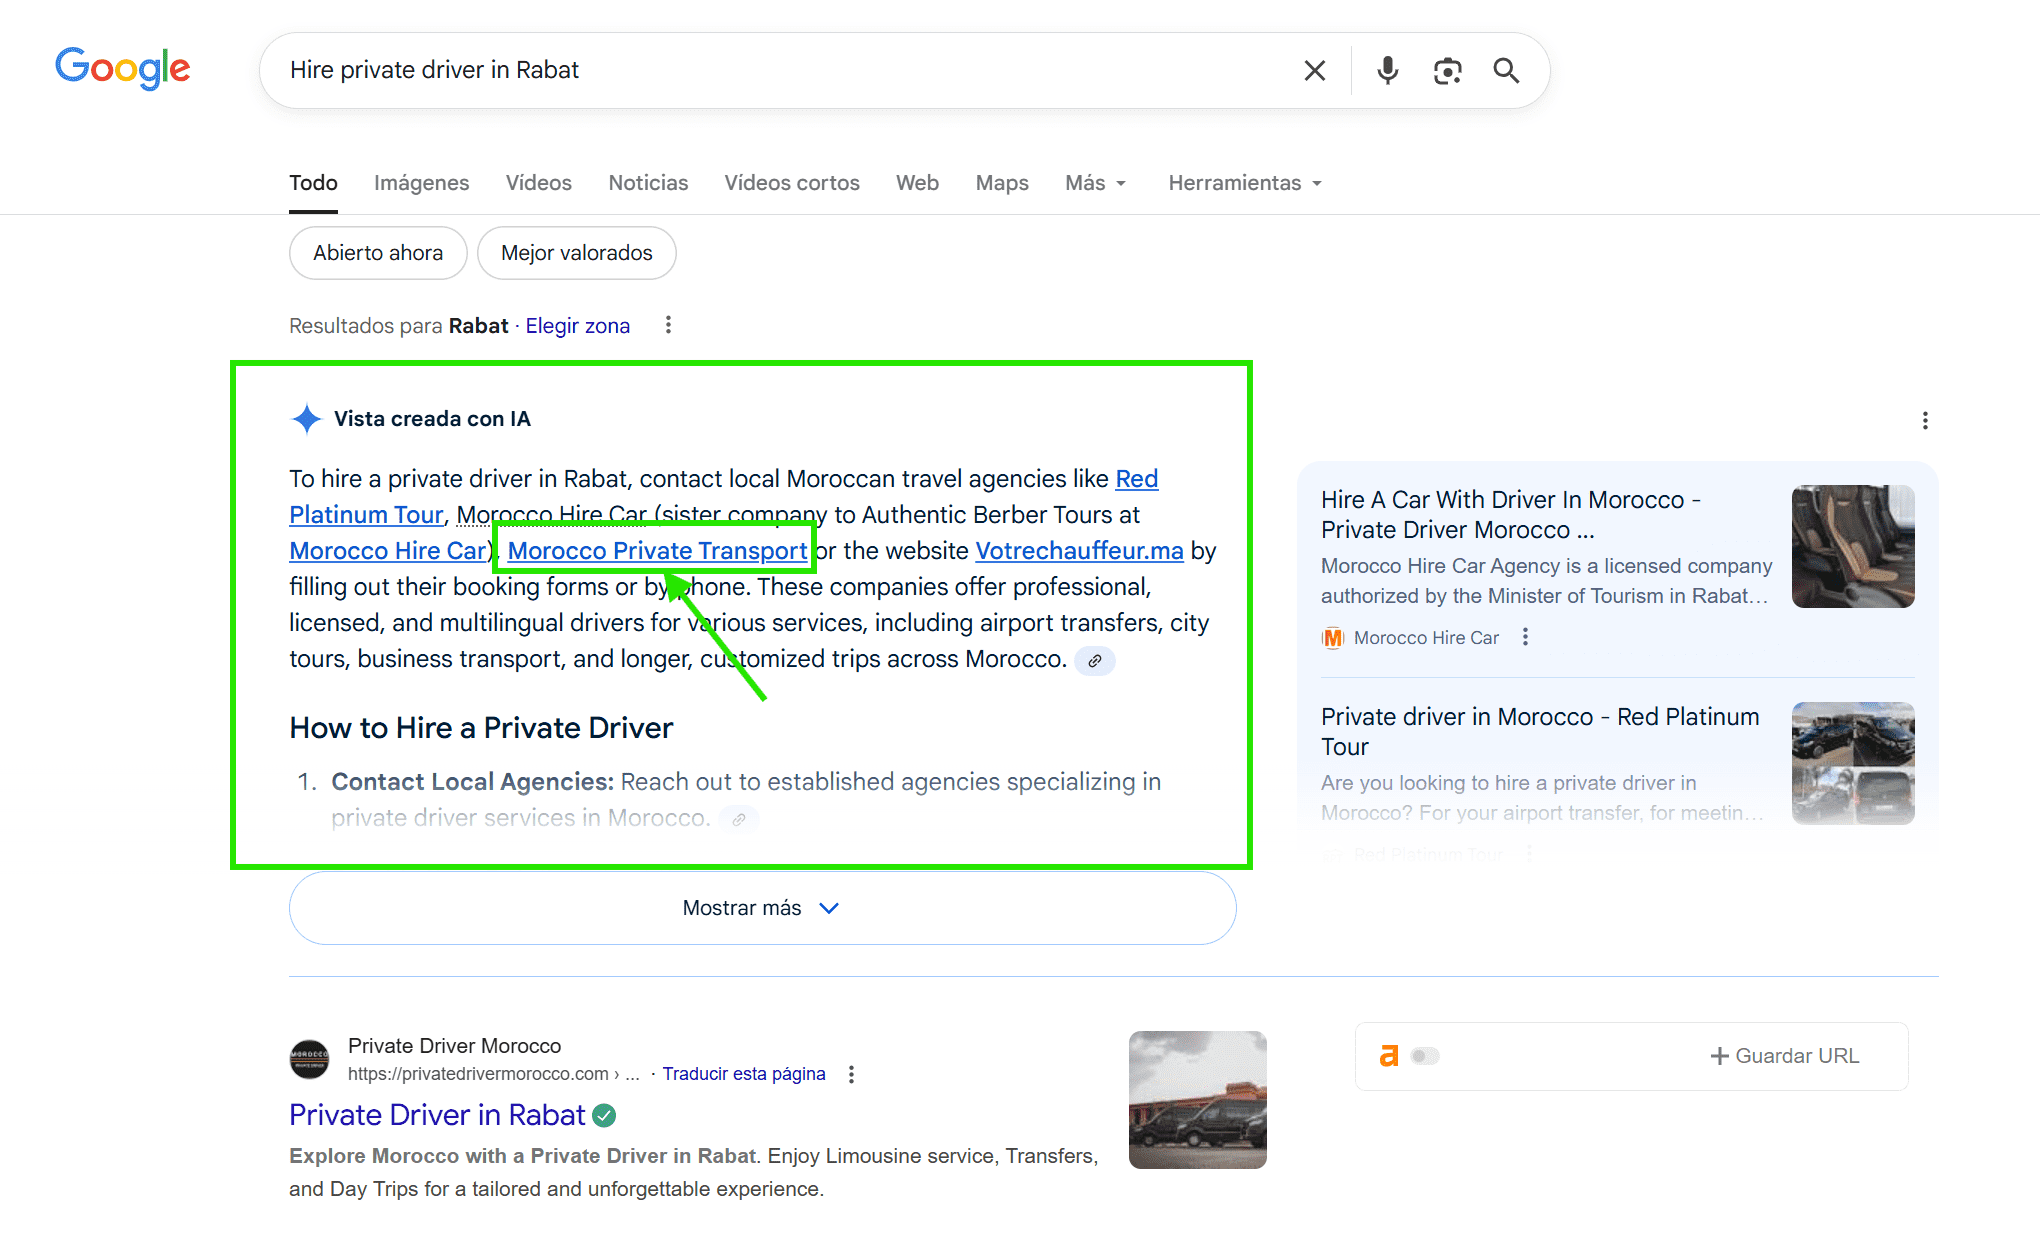
Task: Open three-dot menu for Morocco Hire Car source
Action: coord(1525,637)
